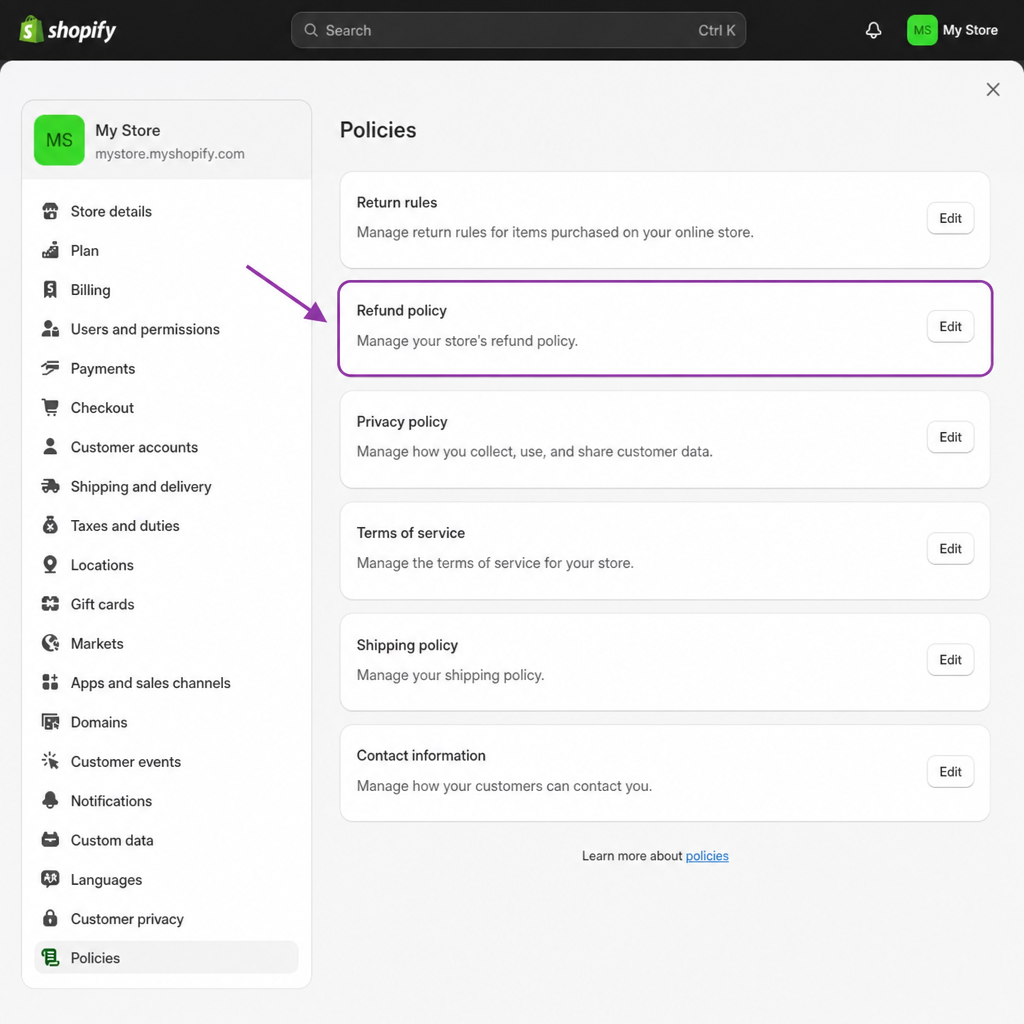
Task: Click the Return rules card title
Action: [396, 202]
